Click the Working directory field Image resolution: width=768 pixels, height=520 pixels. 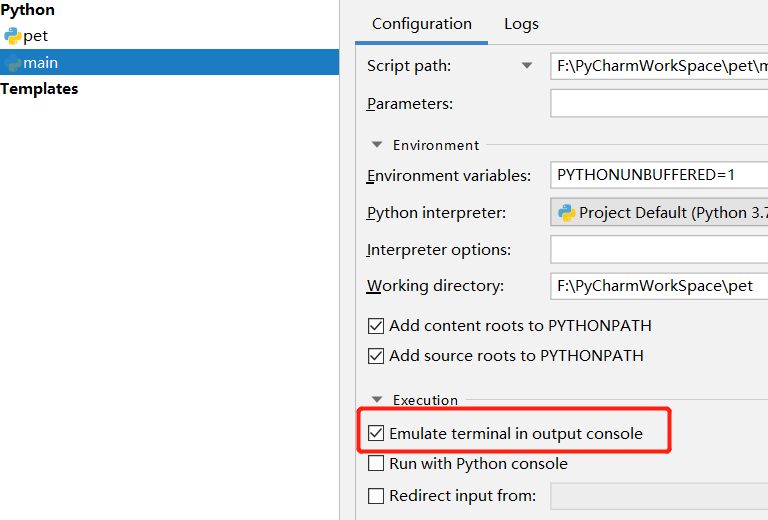point(659,286)
